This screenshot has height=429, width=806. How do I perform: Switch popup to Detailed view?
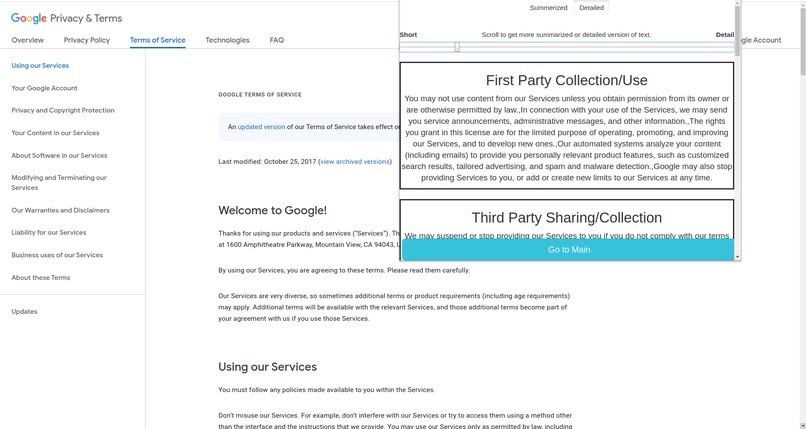tap(592, 8)
